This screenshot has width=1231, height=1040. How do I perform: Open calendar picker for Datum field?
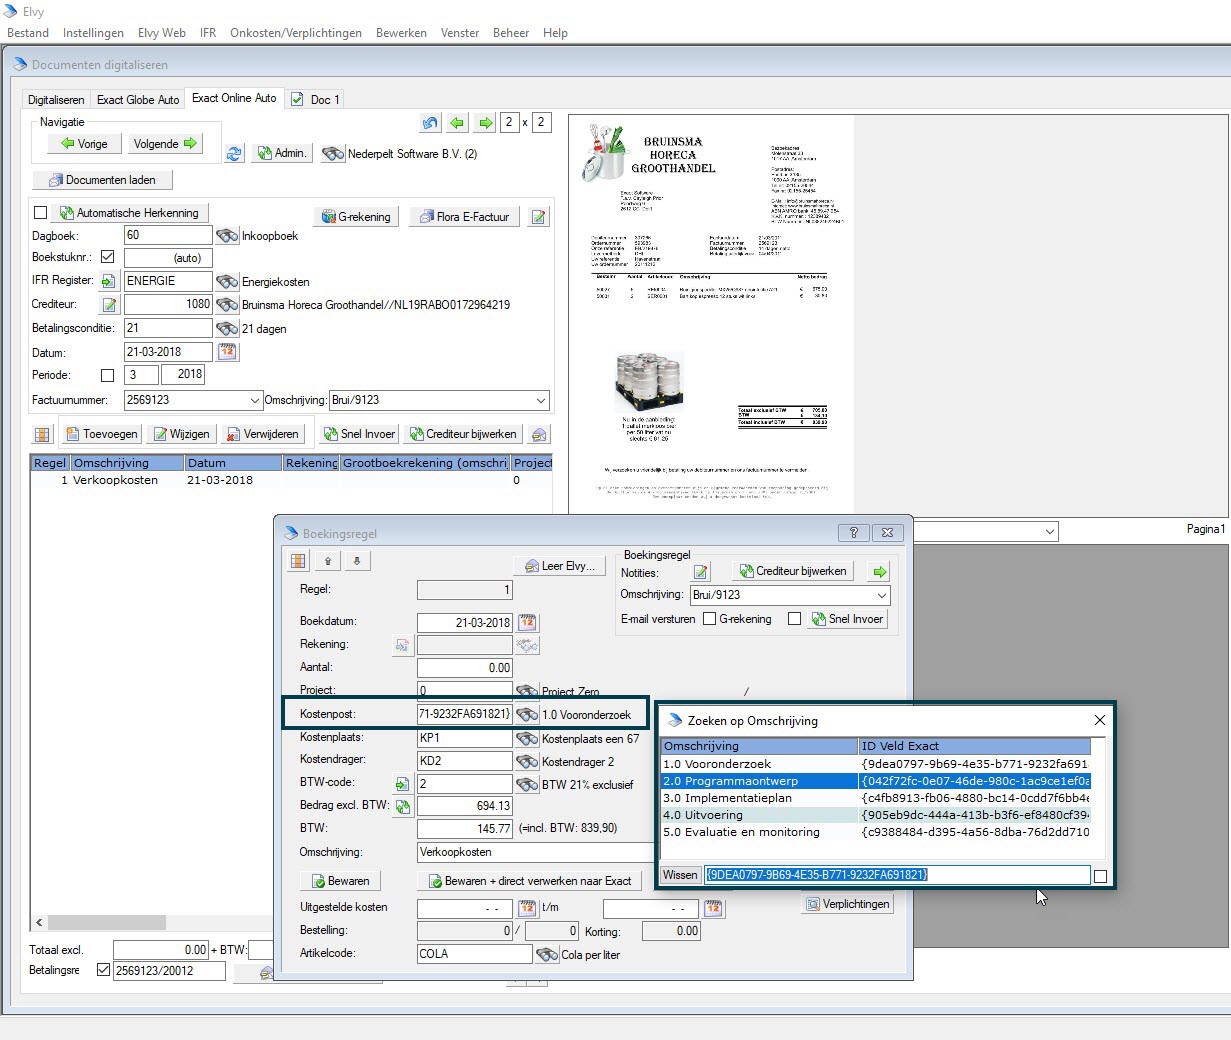[228, 352]
